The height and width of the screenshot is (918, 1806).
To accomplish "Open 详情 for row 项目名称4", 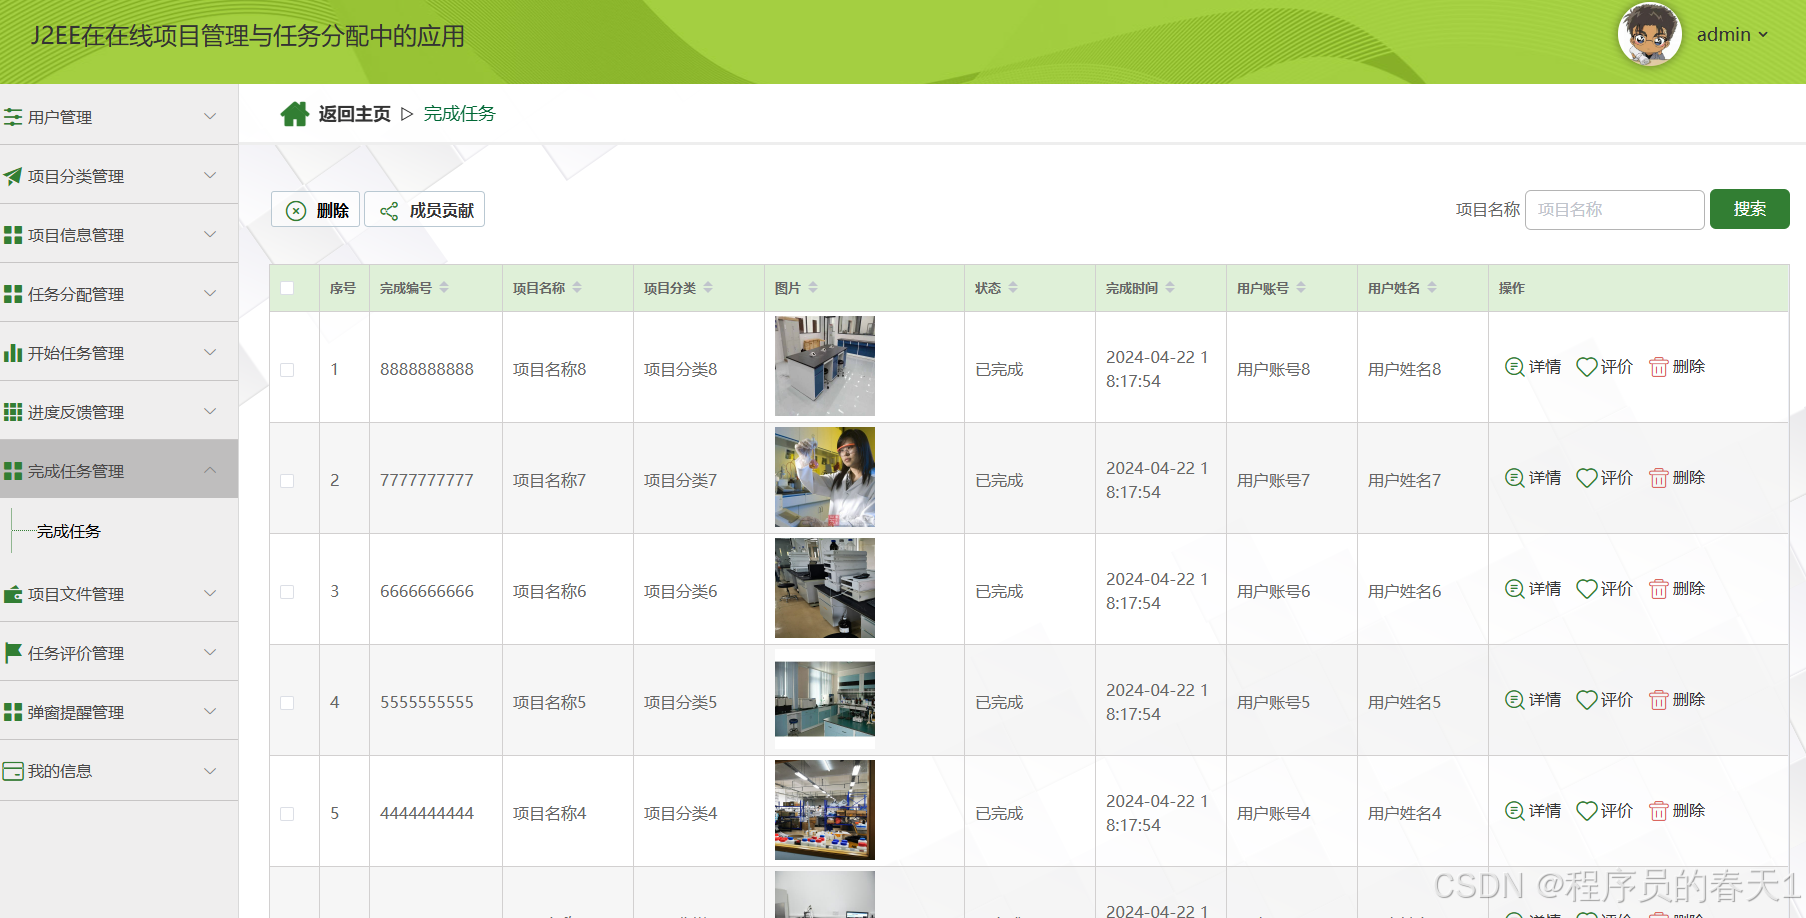I will point(1533,811).
